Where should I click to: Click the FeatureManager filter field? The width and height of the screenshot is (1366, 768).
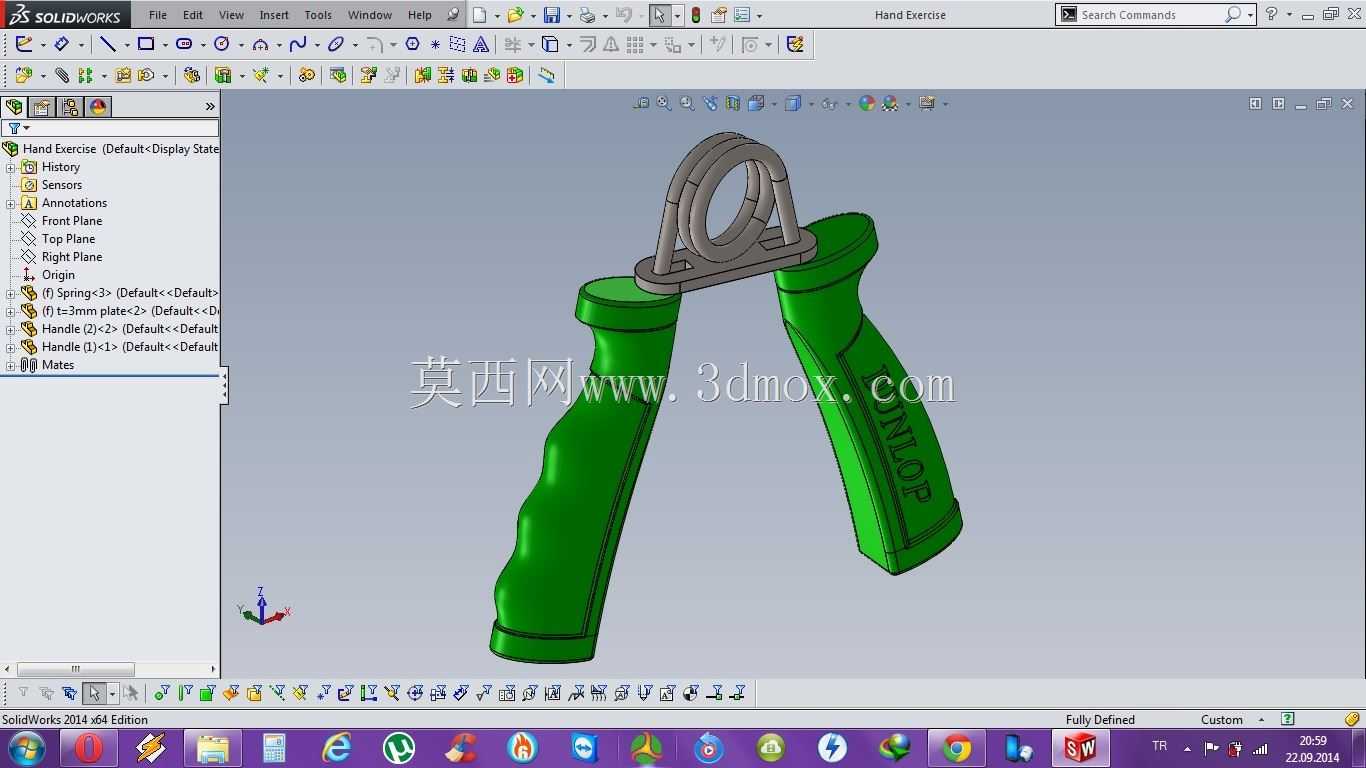tap(110, 128)
